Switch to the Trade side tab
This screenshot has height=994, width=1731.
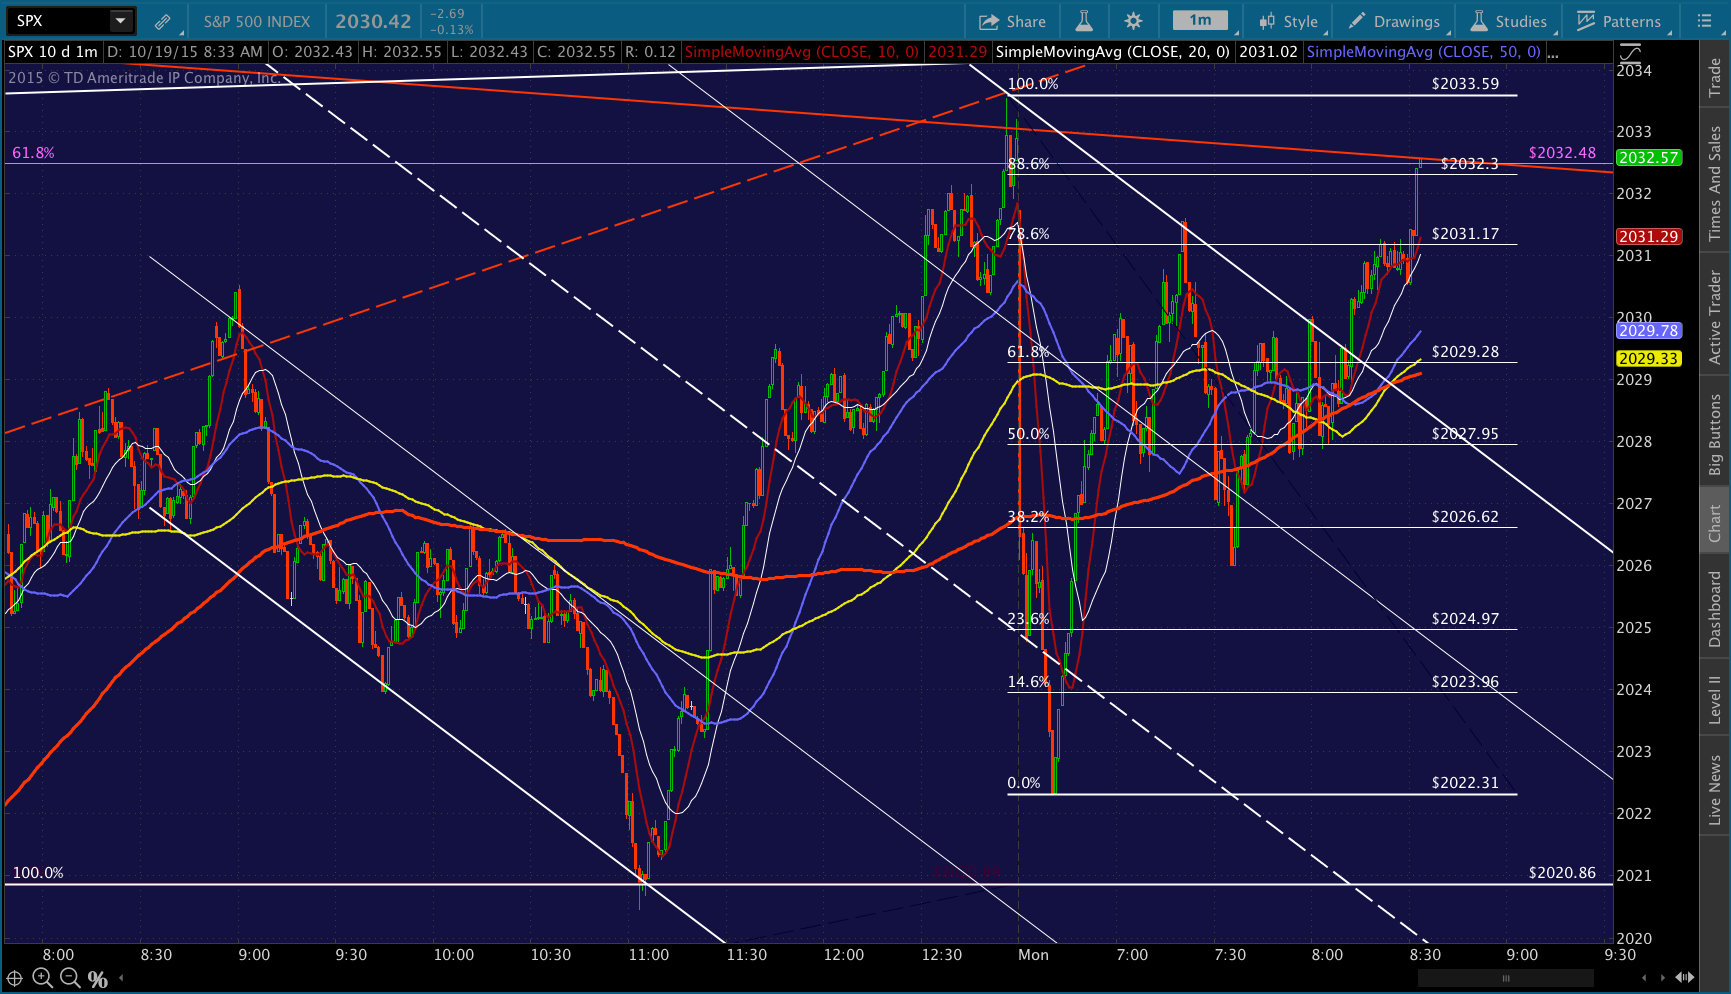point(1715,76)
